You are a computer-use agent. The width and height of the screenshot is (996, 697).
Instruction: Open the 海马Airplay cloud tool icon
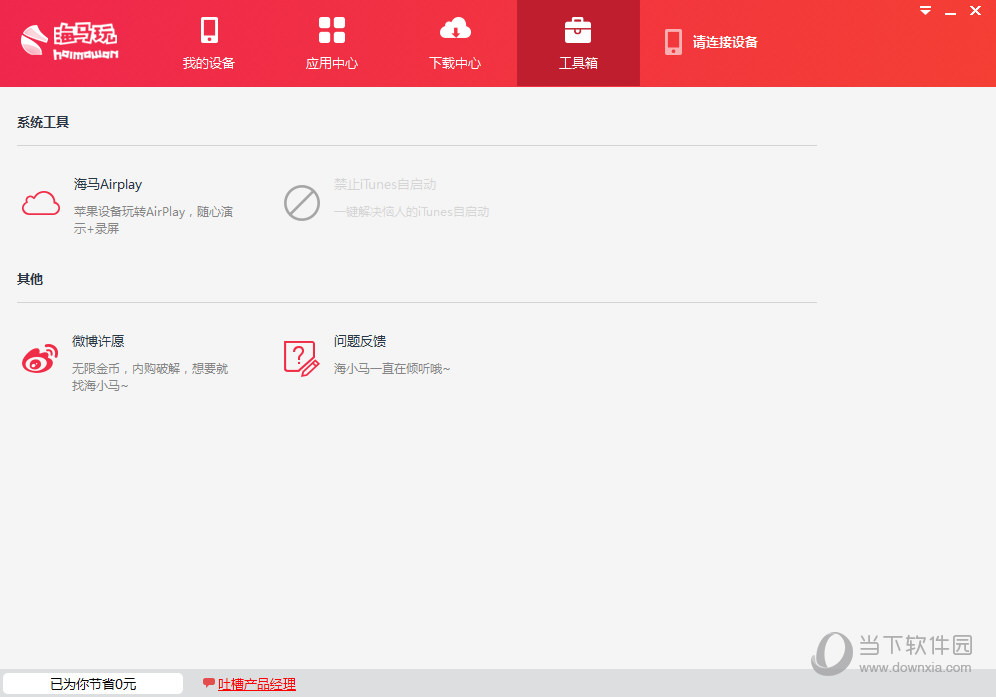[x=40, y=203]
